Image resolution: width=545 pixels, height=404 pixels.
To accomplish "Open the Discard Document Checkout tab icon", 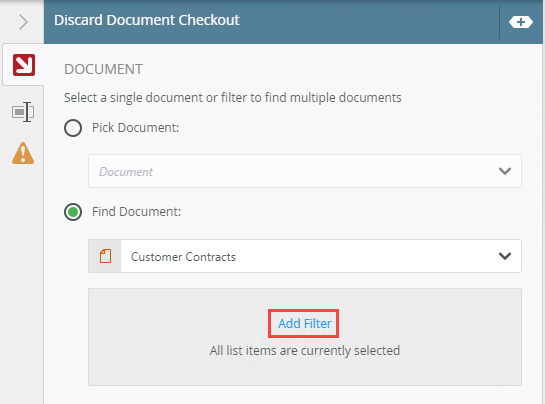I will (x=24, y=65).
